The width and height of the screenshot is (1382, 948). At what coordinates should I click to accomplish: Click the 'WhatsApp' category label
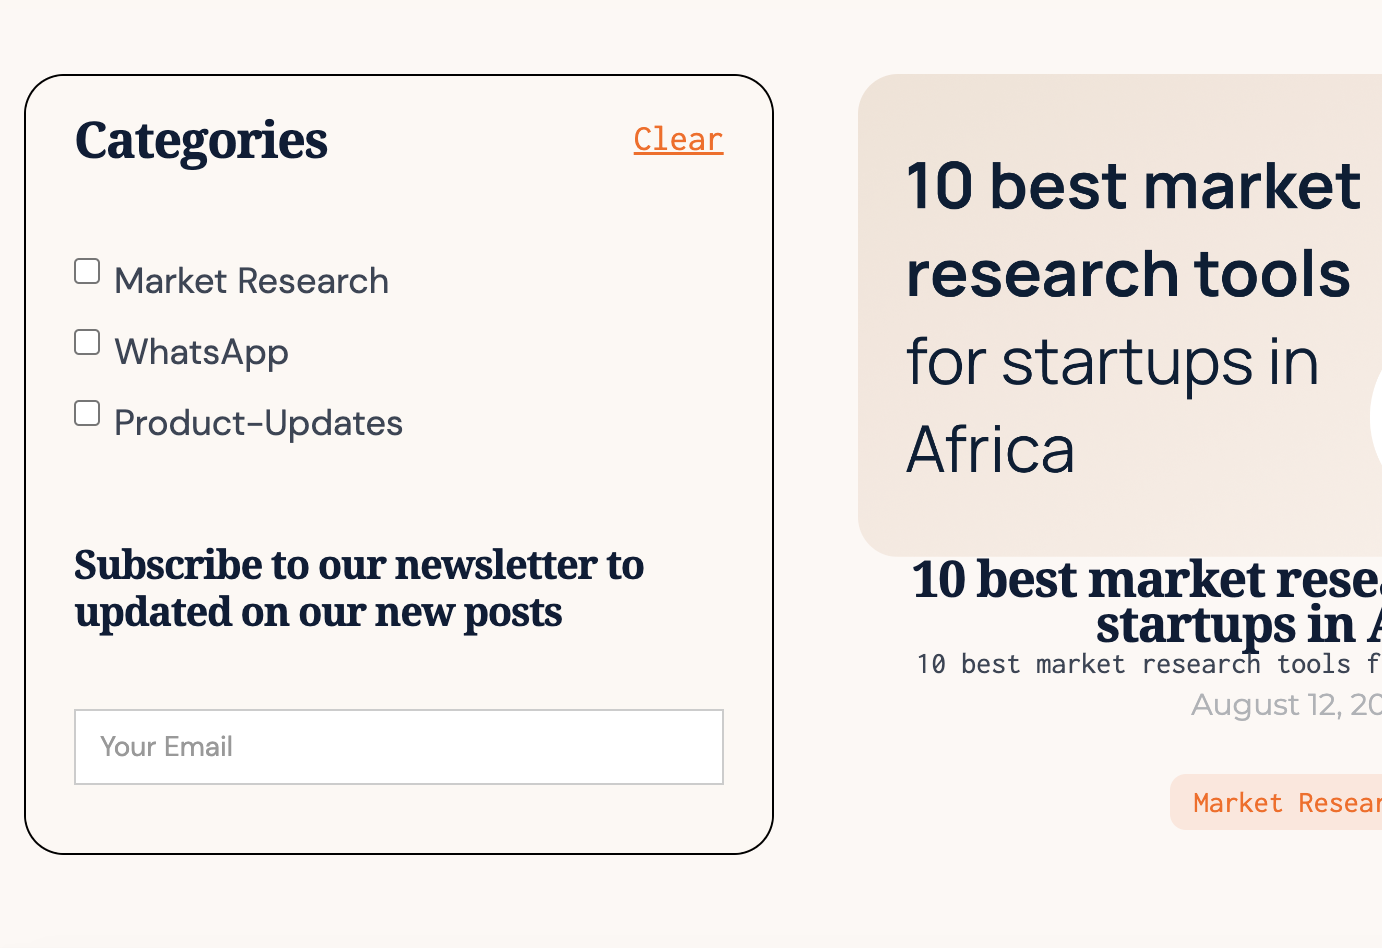201,351
